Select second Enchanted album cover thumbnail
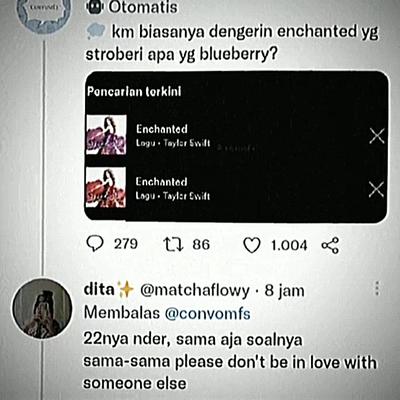Screen dimensions: 400x400 coord(106,187)
